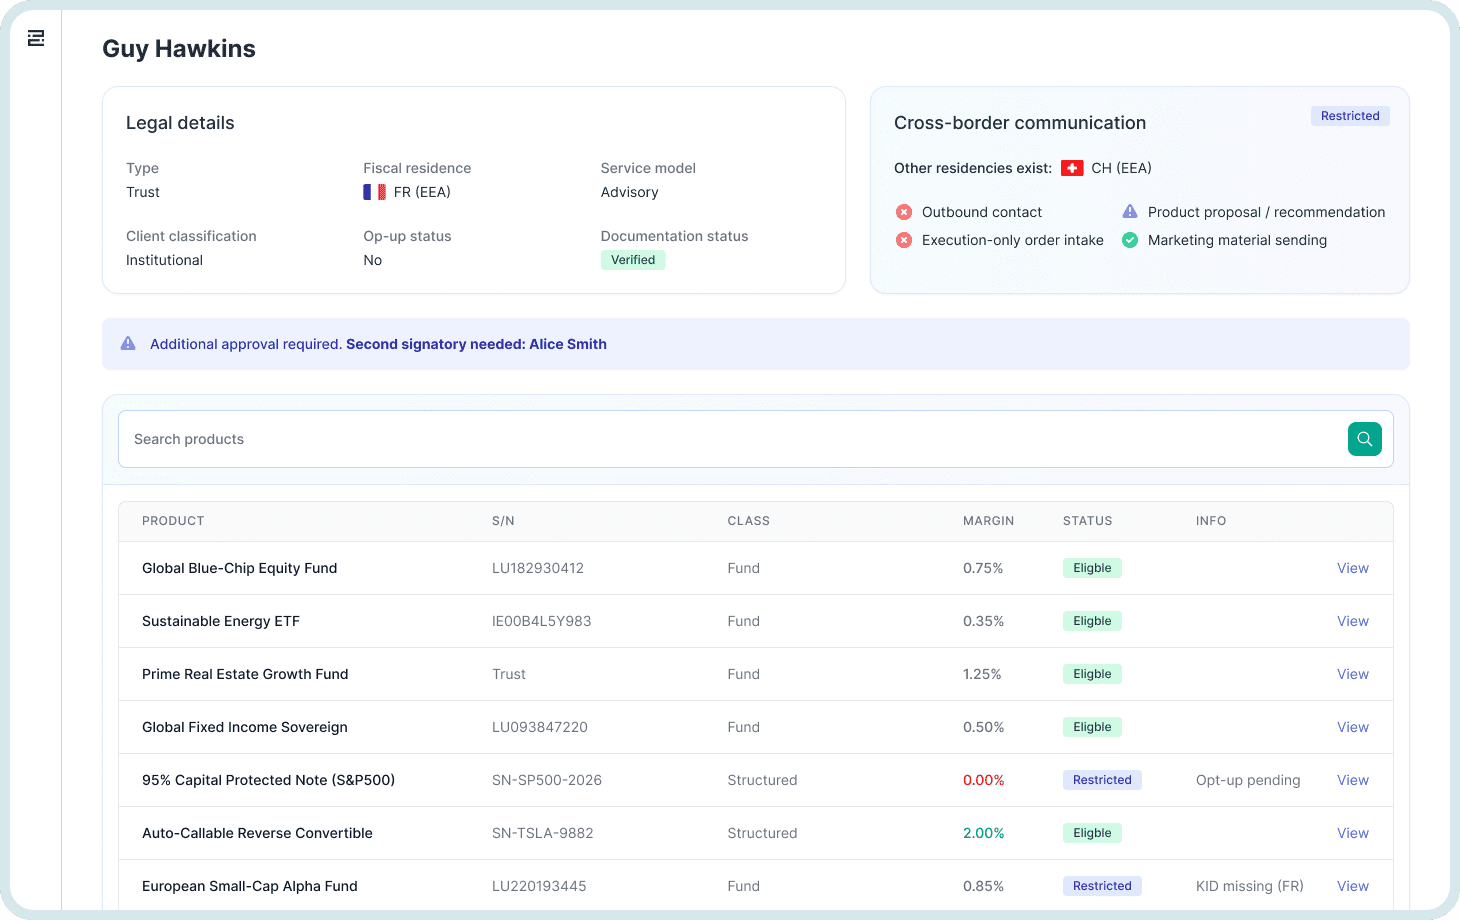The height and width of the screenshot is (920, 1460).
Task: Toggle the Eligible badge for Global Blue-Chip Equity Fund
Action: [1092, 567]
